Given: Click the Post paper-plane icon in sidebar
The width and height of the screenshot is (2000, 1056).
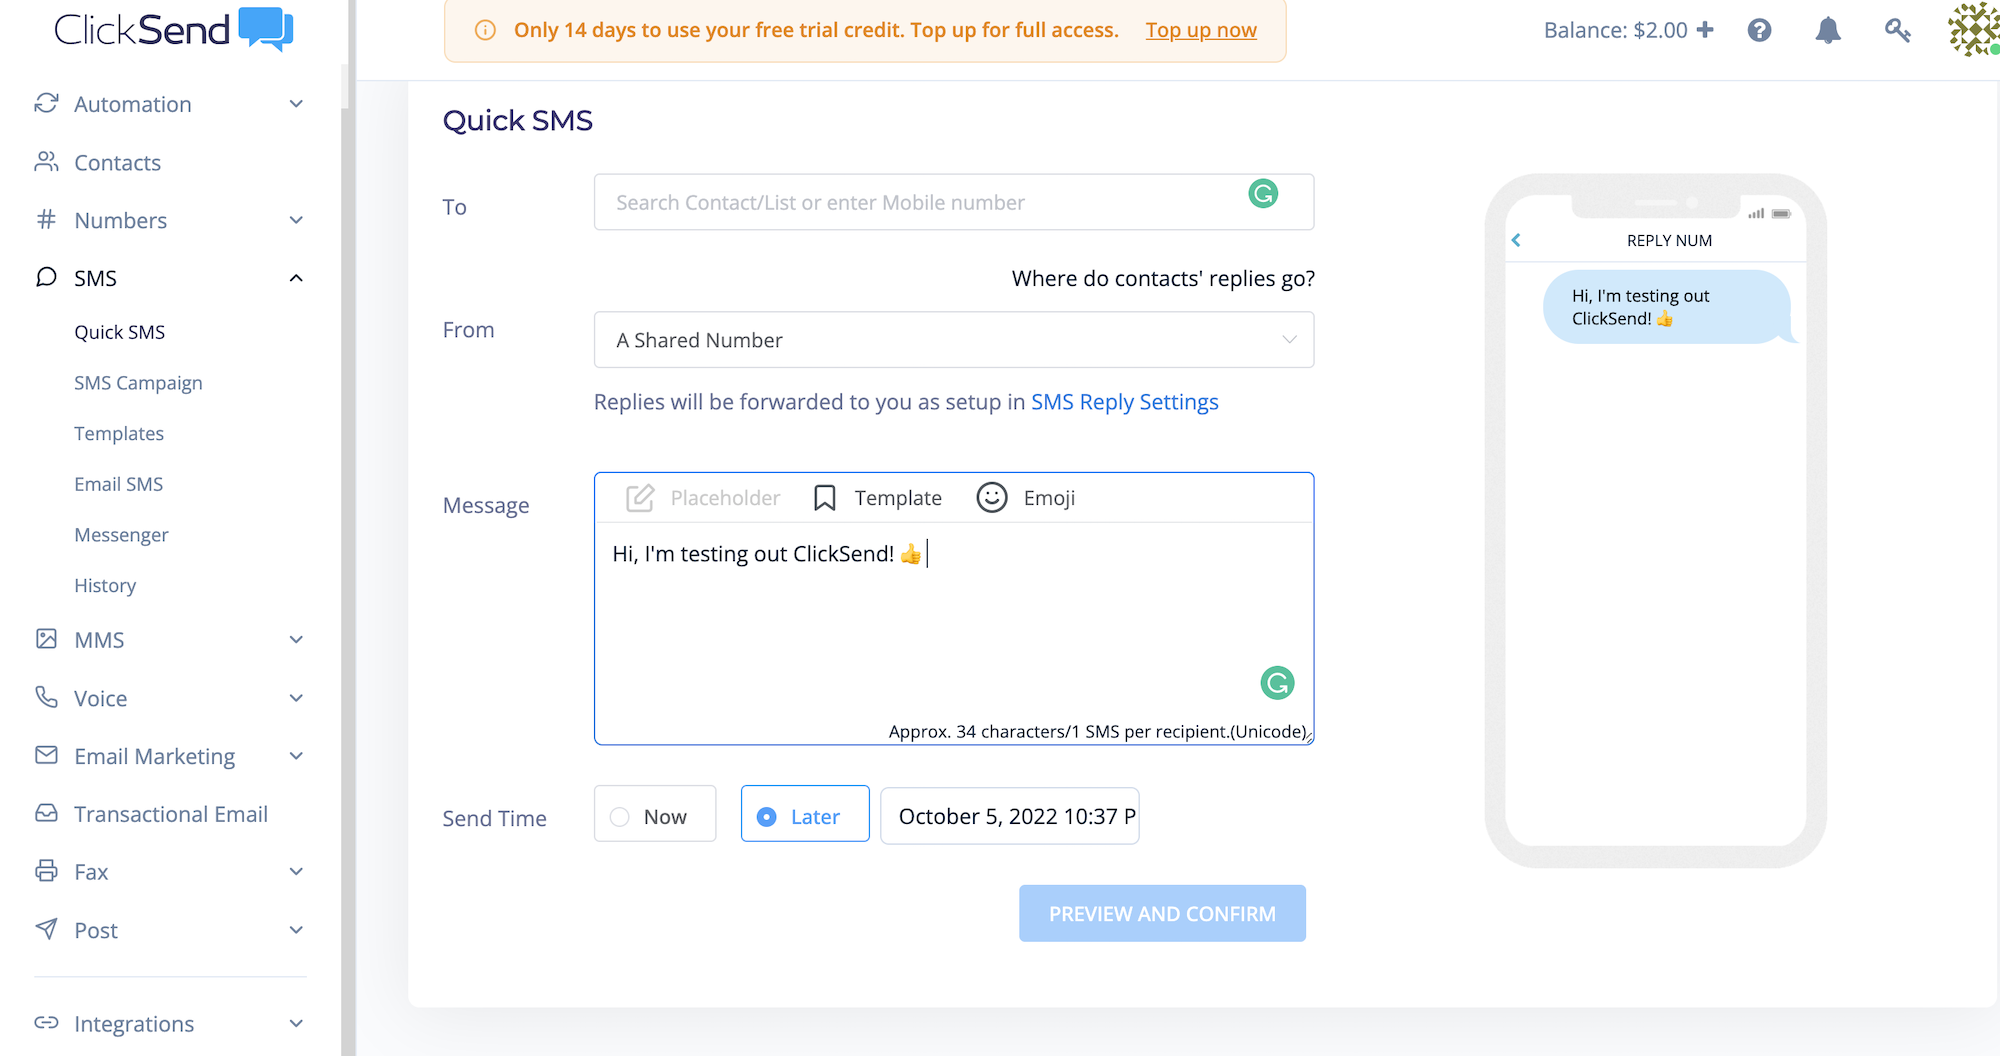Looking at the screenshot, I should pyautogui.click(x=46, y=929).
